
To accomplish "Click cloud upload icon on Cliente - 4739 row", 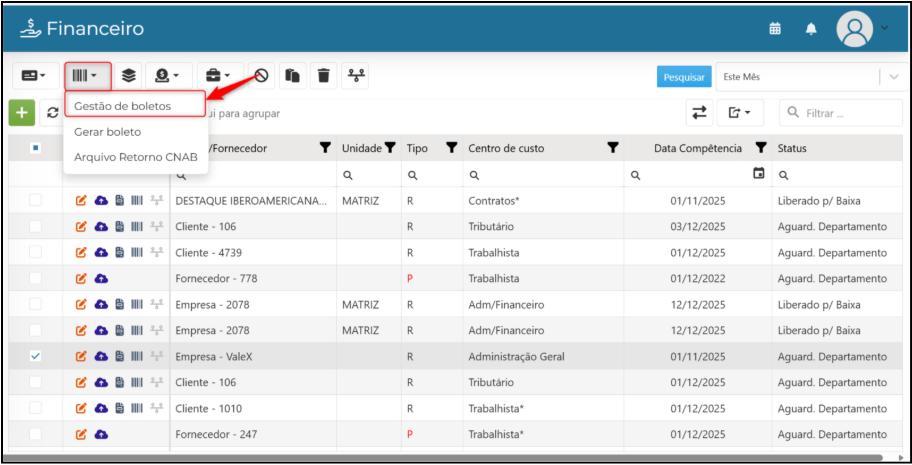I will tap(101, 253).
